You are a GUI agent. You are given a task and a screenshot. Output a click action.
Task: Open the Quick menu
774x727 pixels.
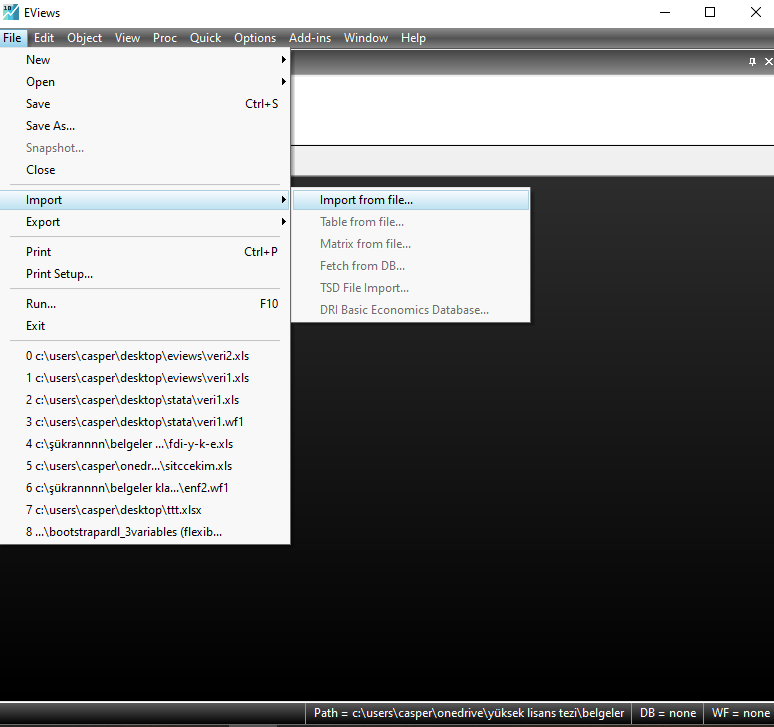(205, 38)
